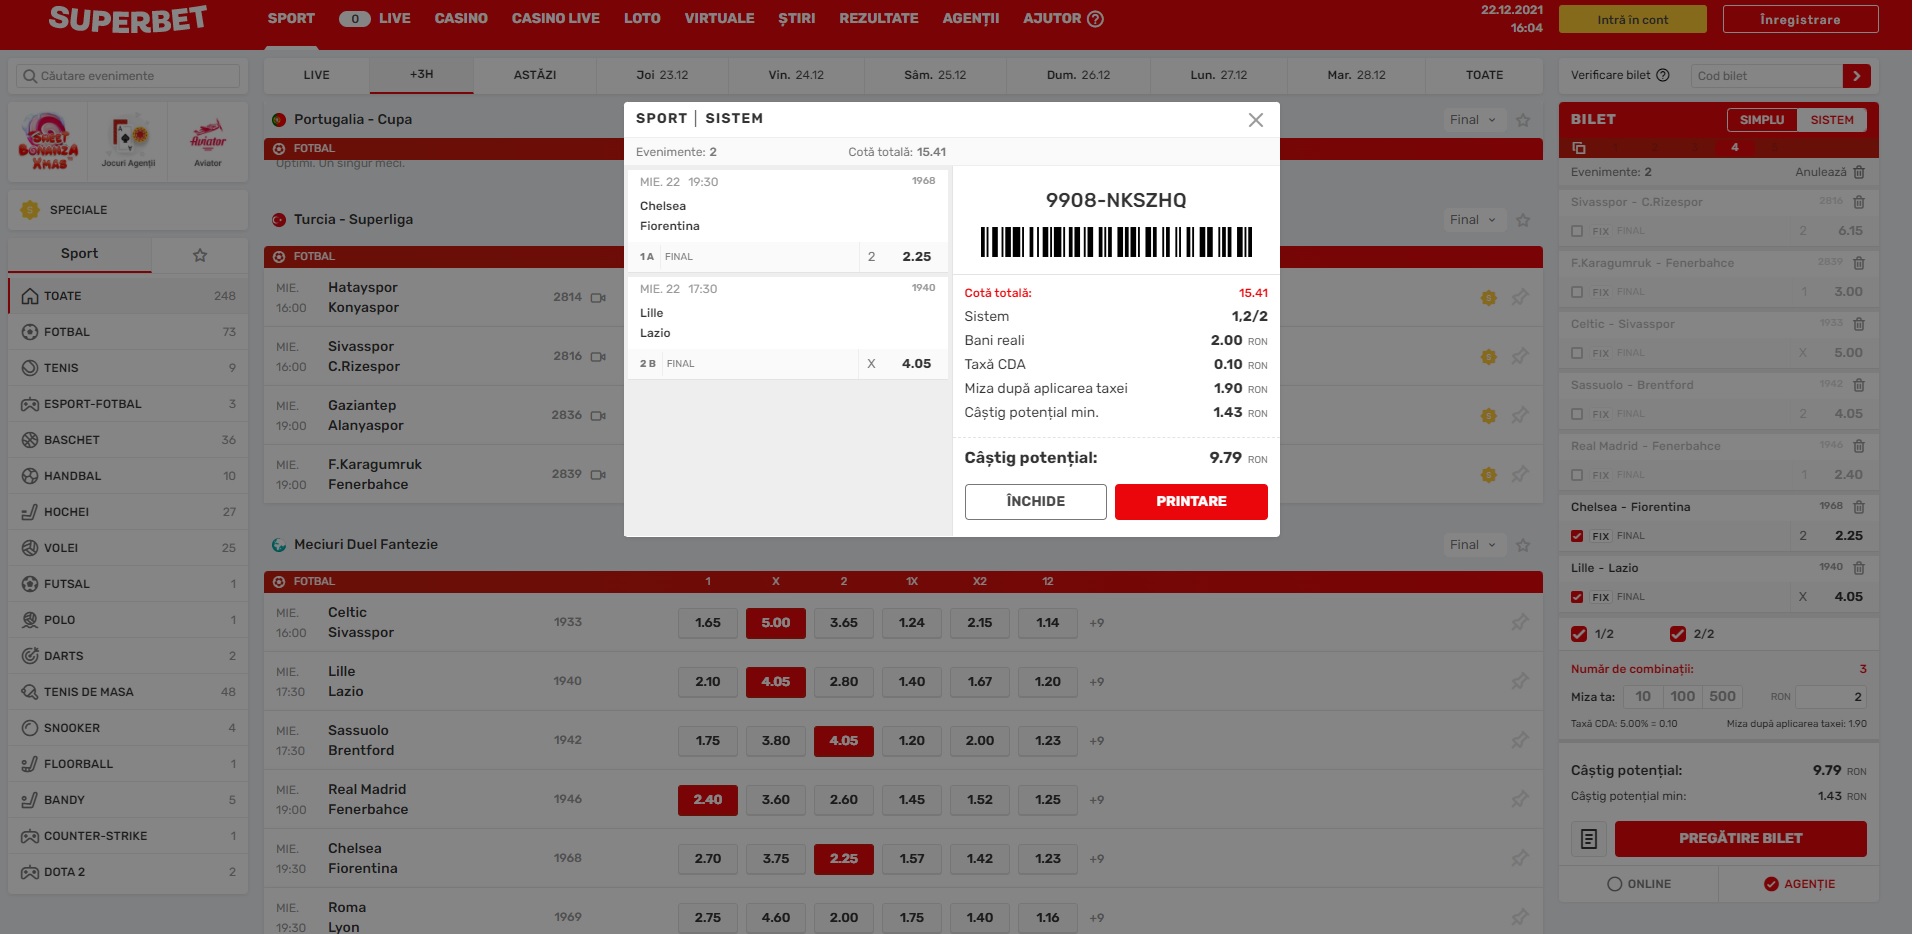
Task: Set stake preset to 100
Action: 1683,697
